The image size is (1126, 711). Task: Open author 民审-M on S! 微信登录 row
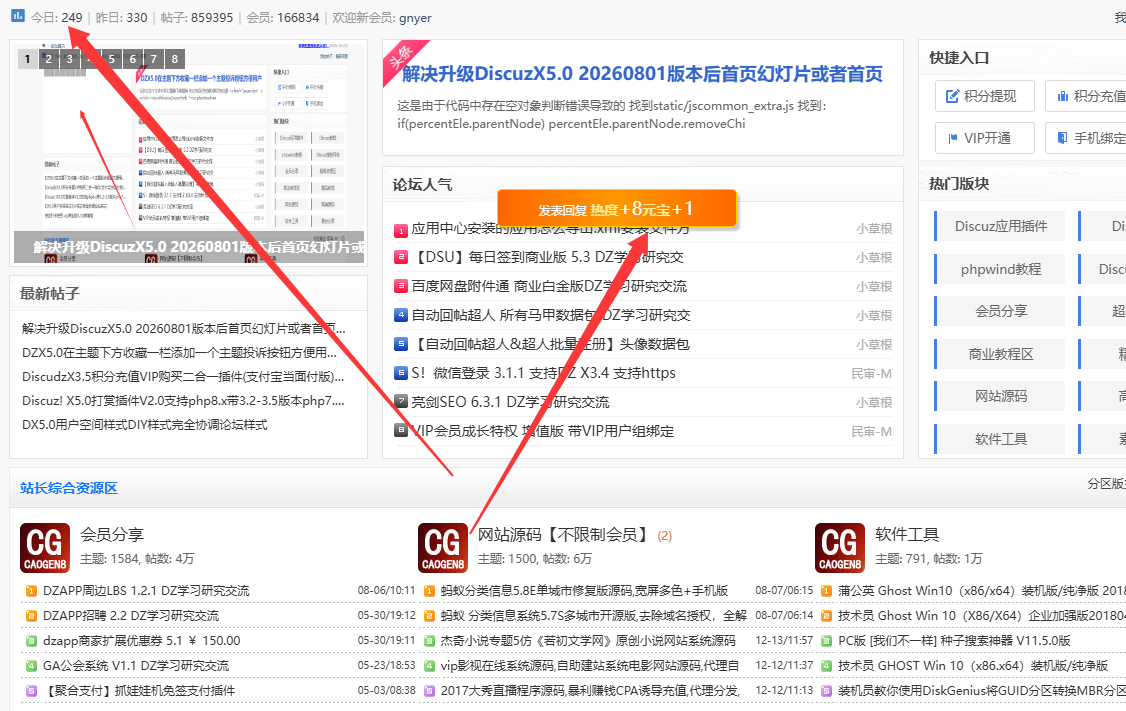[x=871, y=373]
